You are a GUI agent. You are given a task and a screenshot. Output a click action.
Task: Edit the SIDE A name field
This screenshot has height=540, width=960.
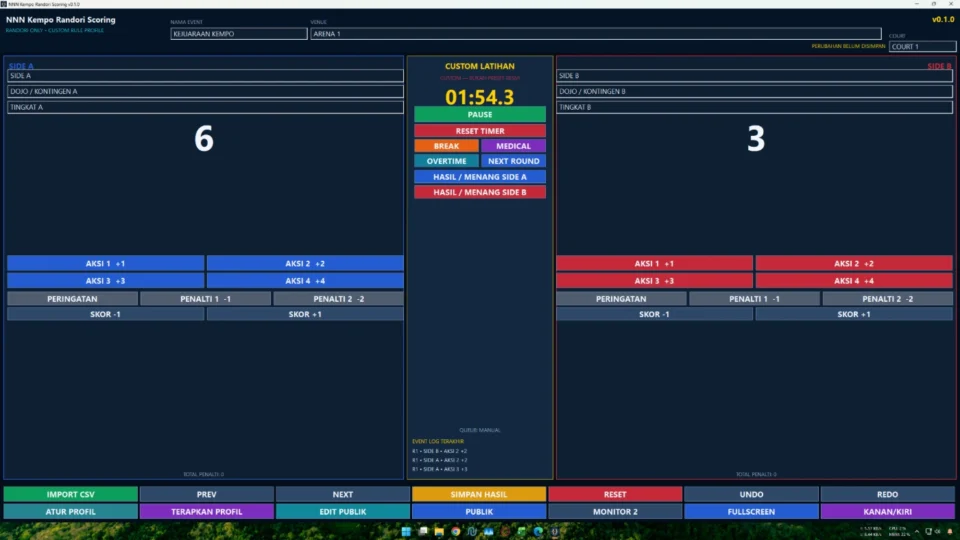coord(205,75)
